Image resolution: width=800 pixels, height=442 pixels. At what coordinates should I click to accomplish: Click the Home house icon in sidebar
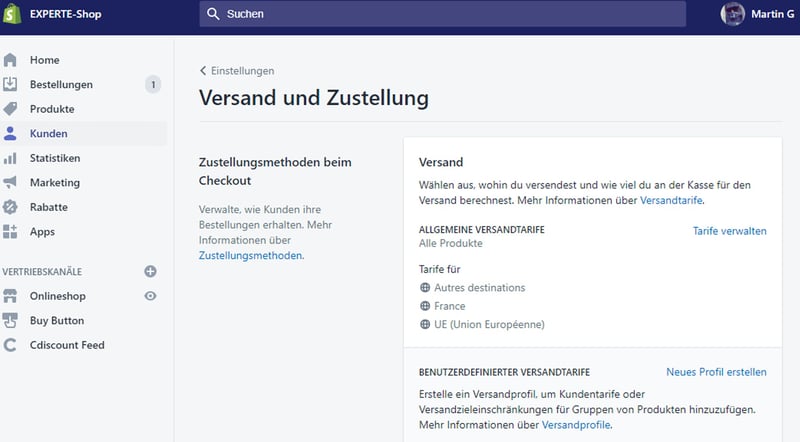tap(11, 60)
